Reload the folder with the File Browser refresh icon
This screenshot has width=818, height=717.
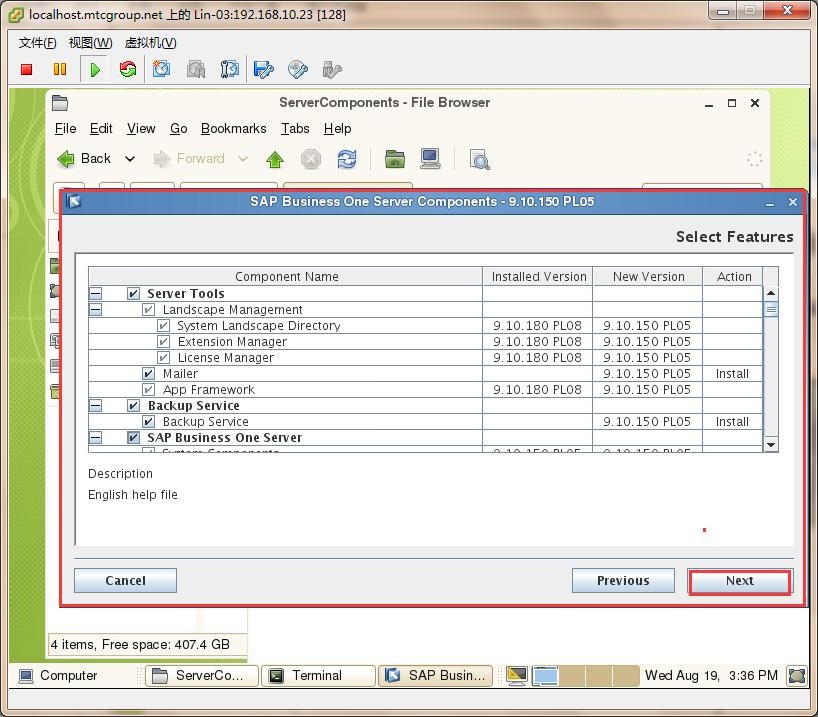click(347, 159)
